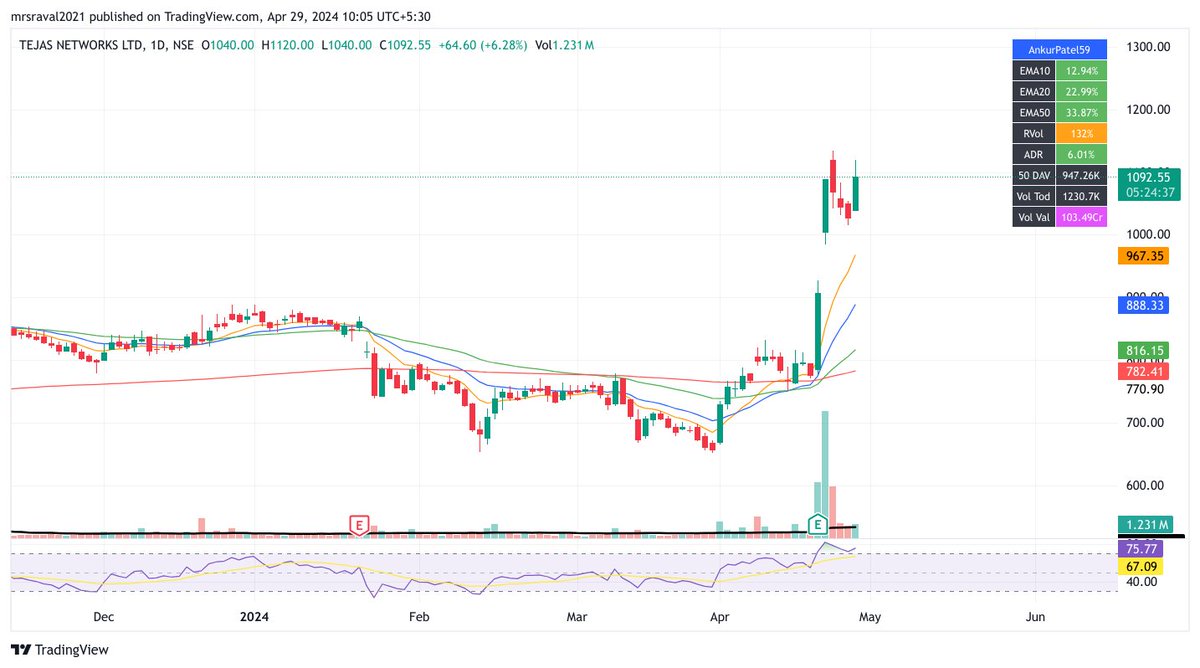Click the countdown timer 05:24:37
The height and width of the screenshot is (668, 1200).
[1150, 192]
